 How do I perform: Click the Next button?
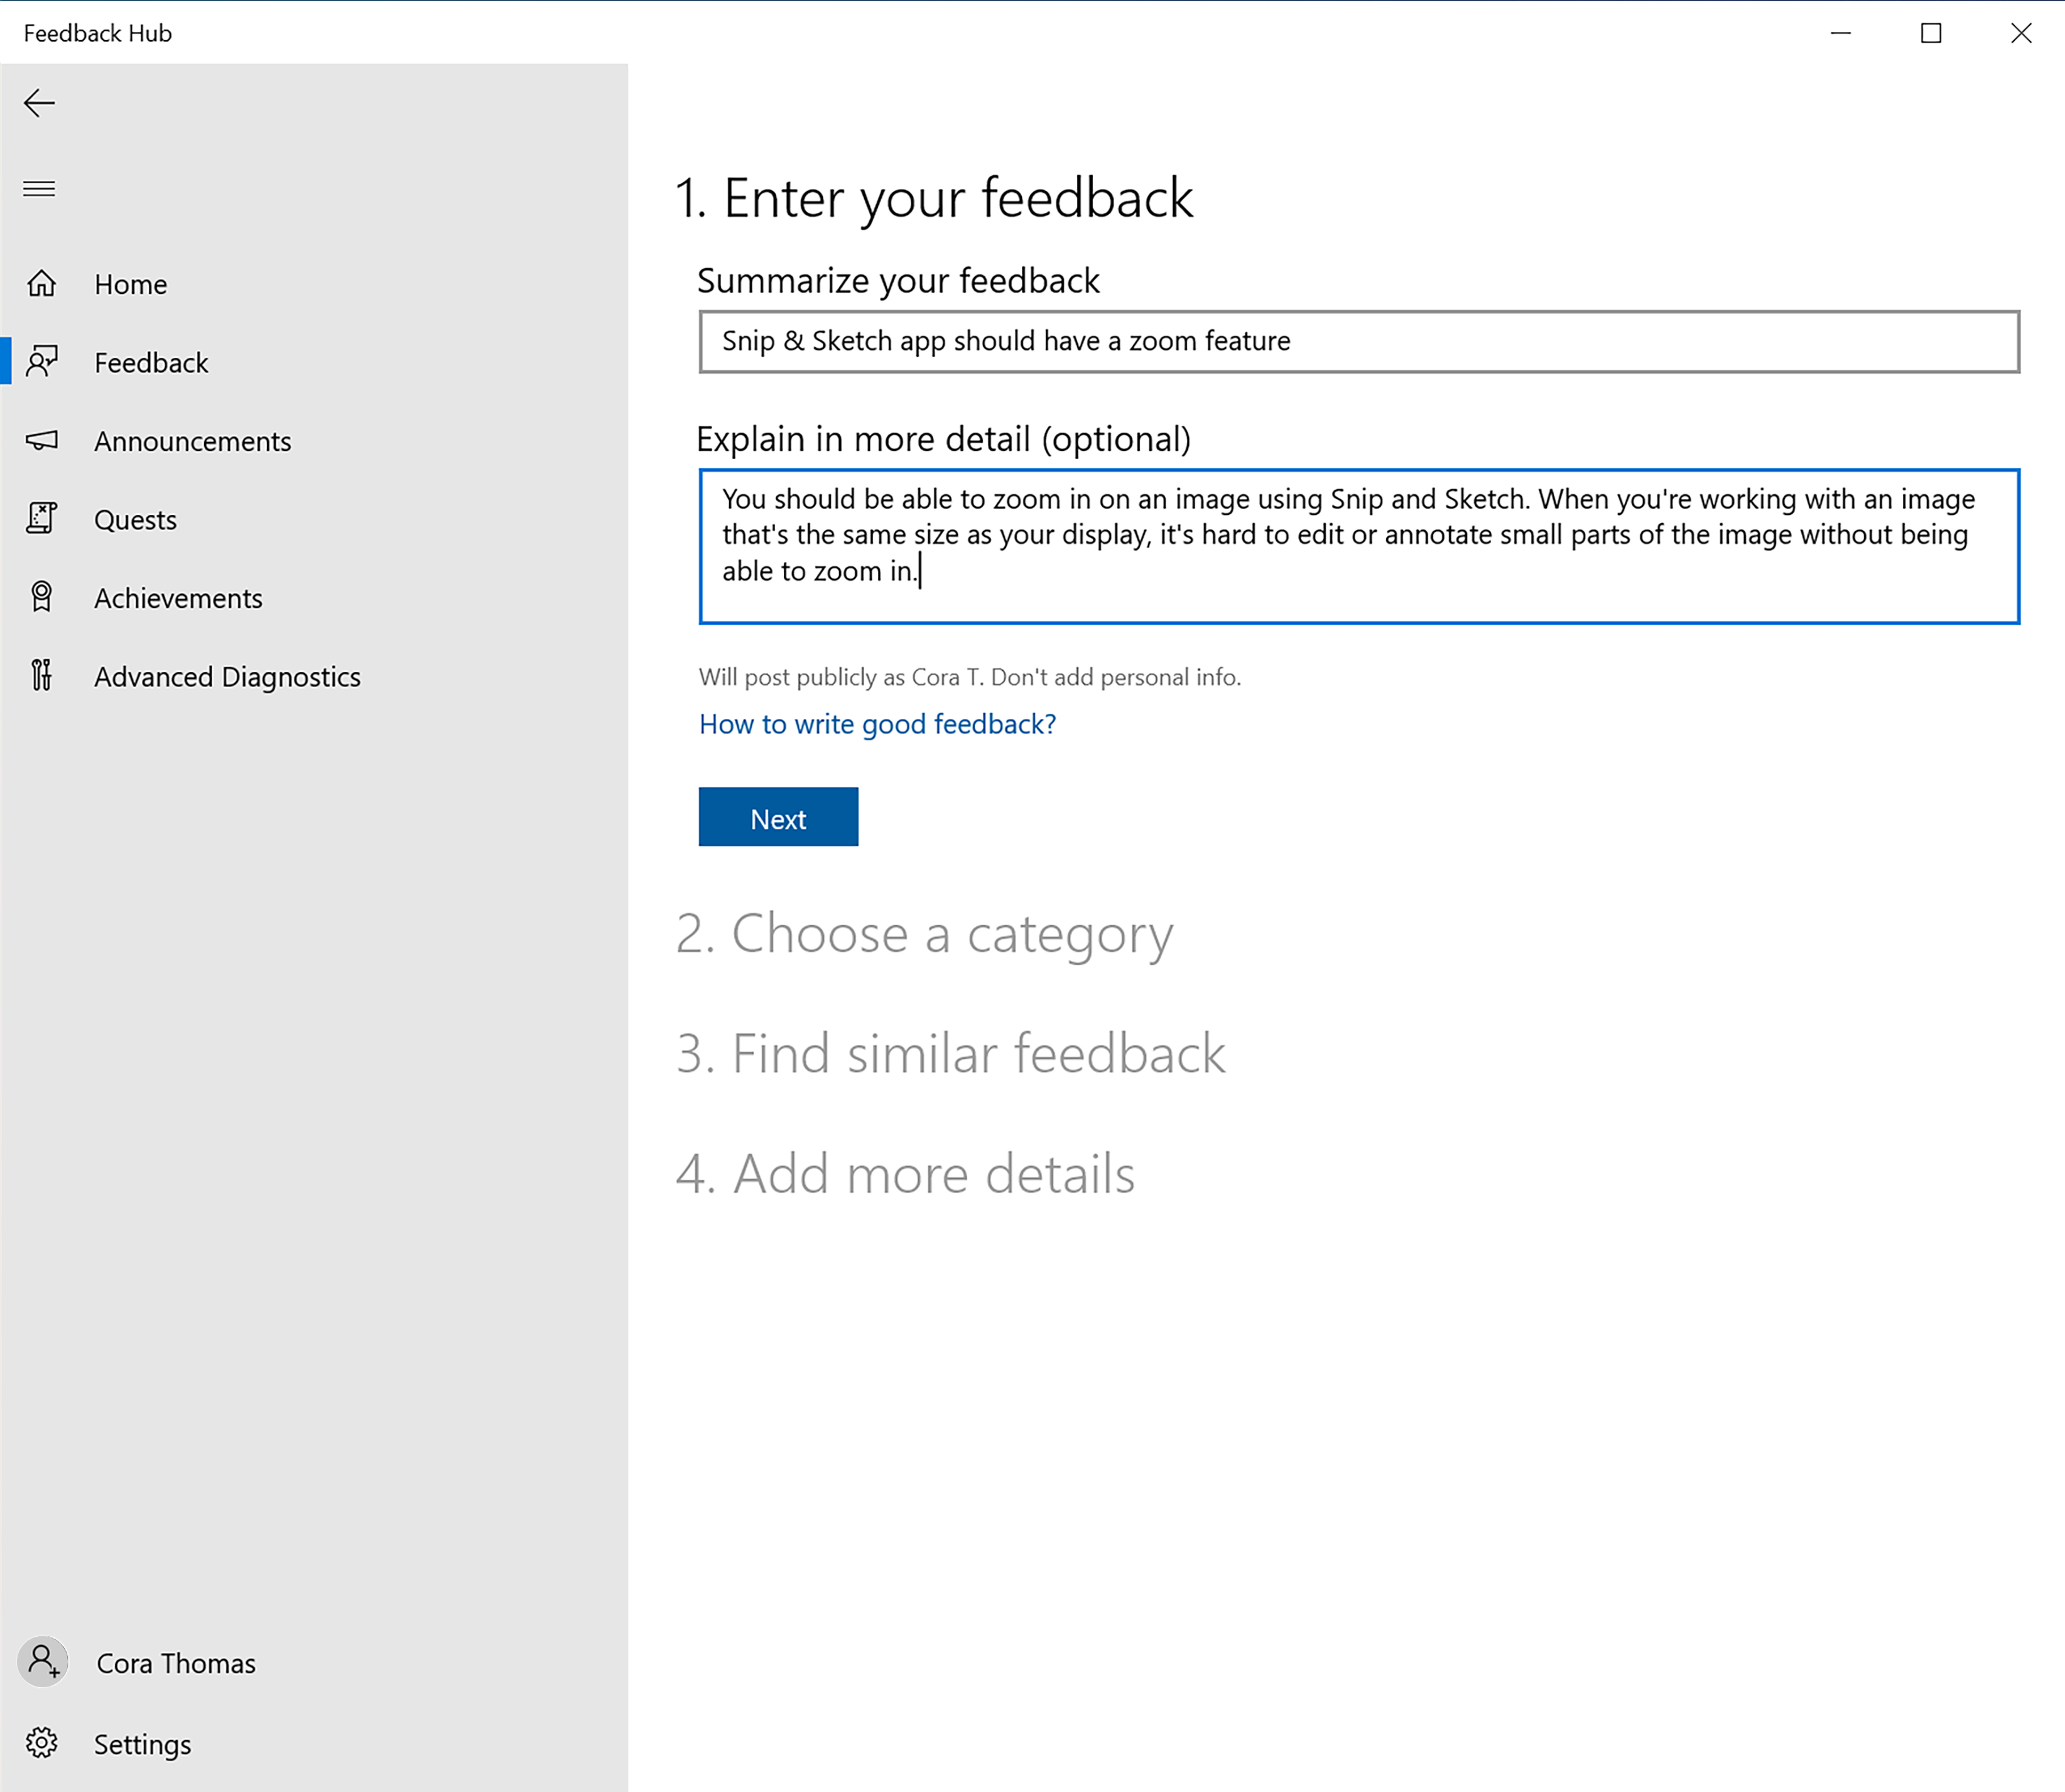point(778,818)
